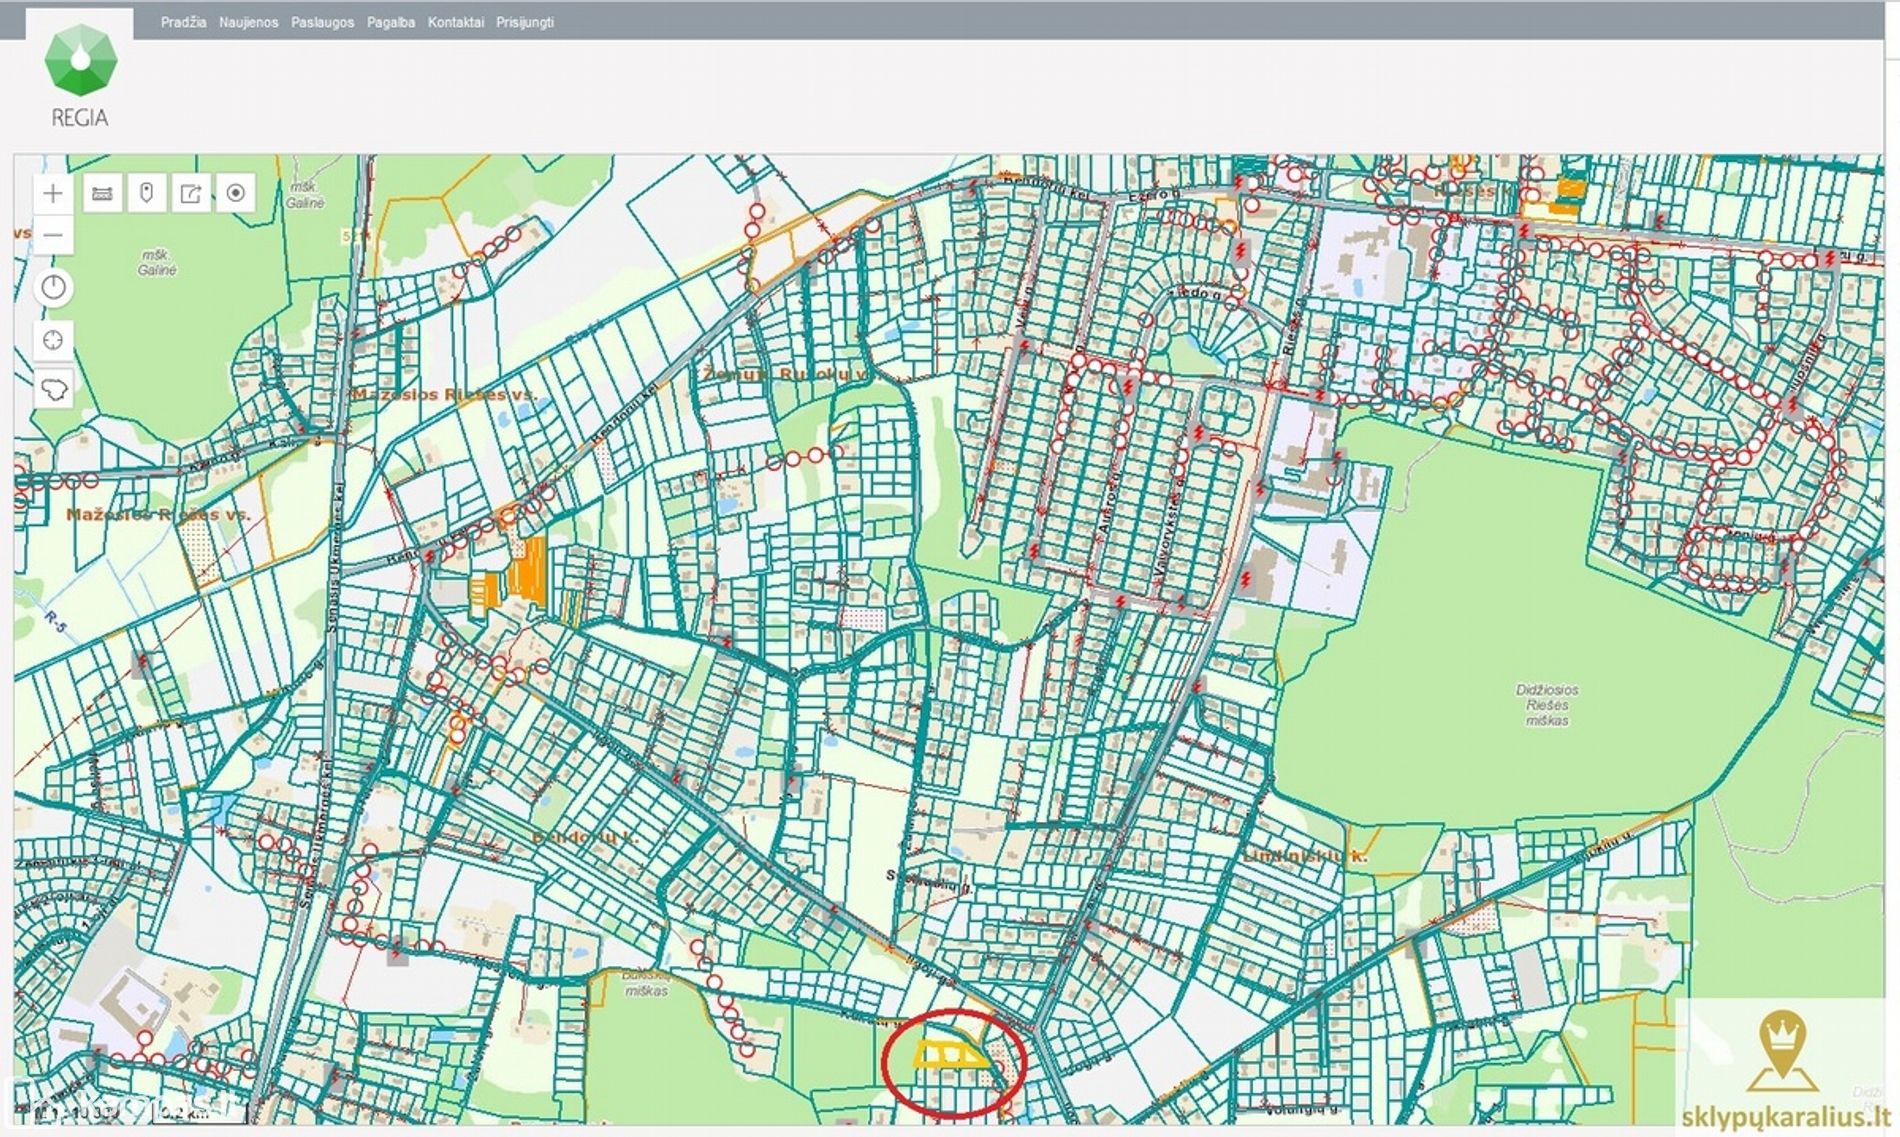Open the measure ruler tool
Screen dimensions: 1900x1137
(x=102, y=194)
